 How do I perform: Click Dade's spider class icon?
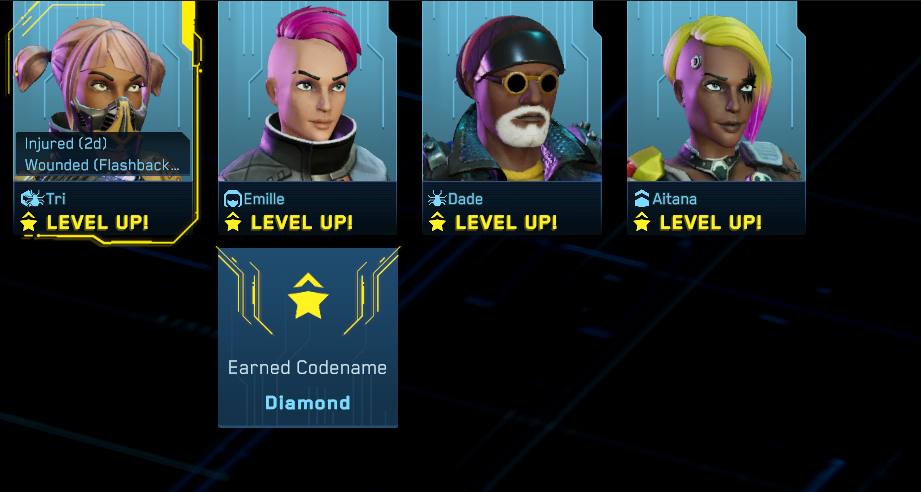pos(437,199)
